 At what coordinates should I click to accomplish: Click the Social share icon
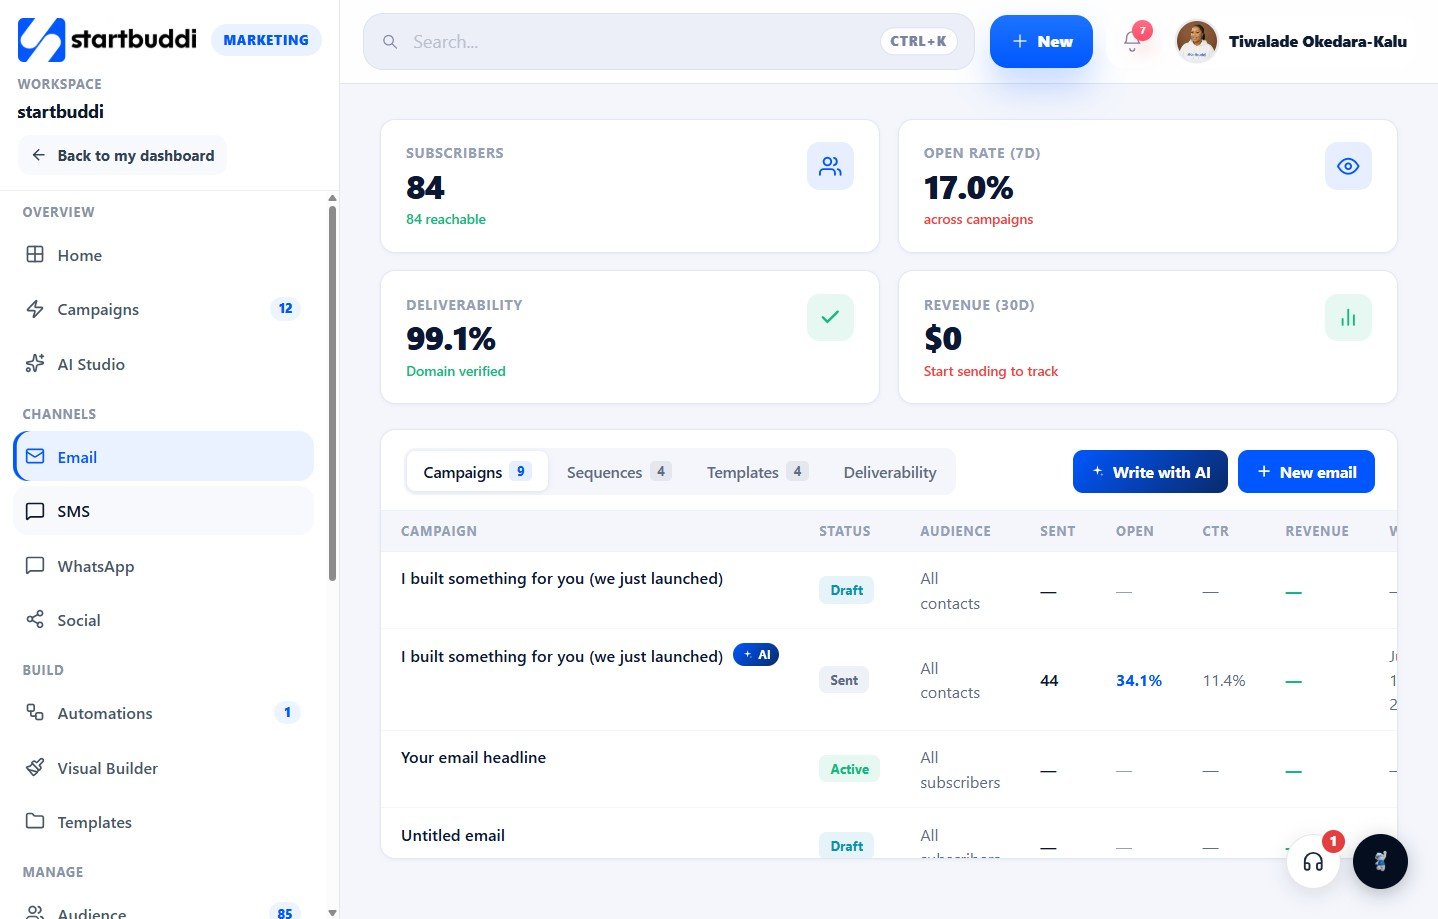pos(35,619)
